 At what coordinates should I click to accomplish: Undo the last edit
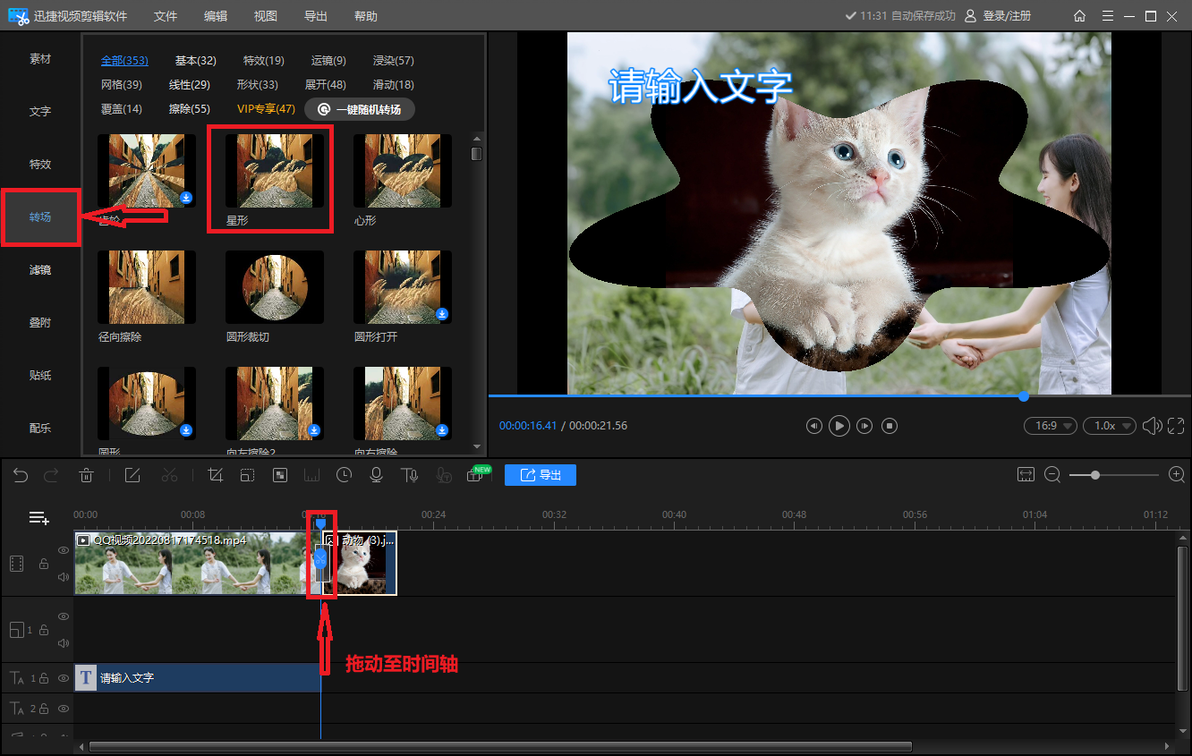pos(21,475)
